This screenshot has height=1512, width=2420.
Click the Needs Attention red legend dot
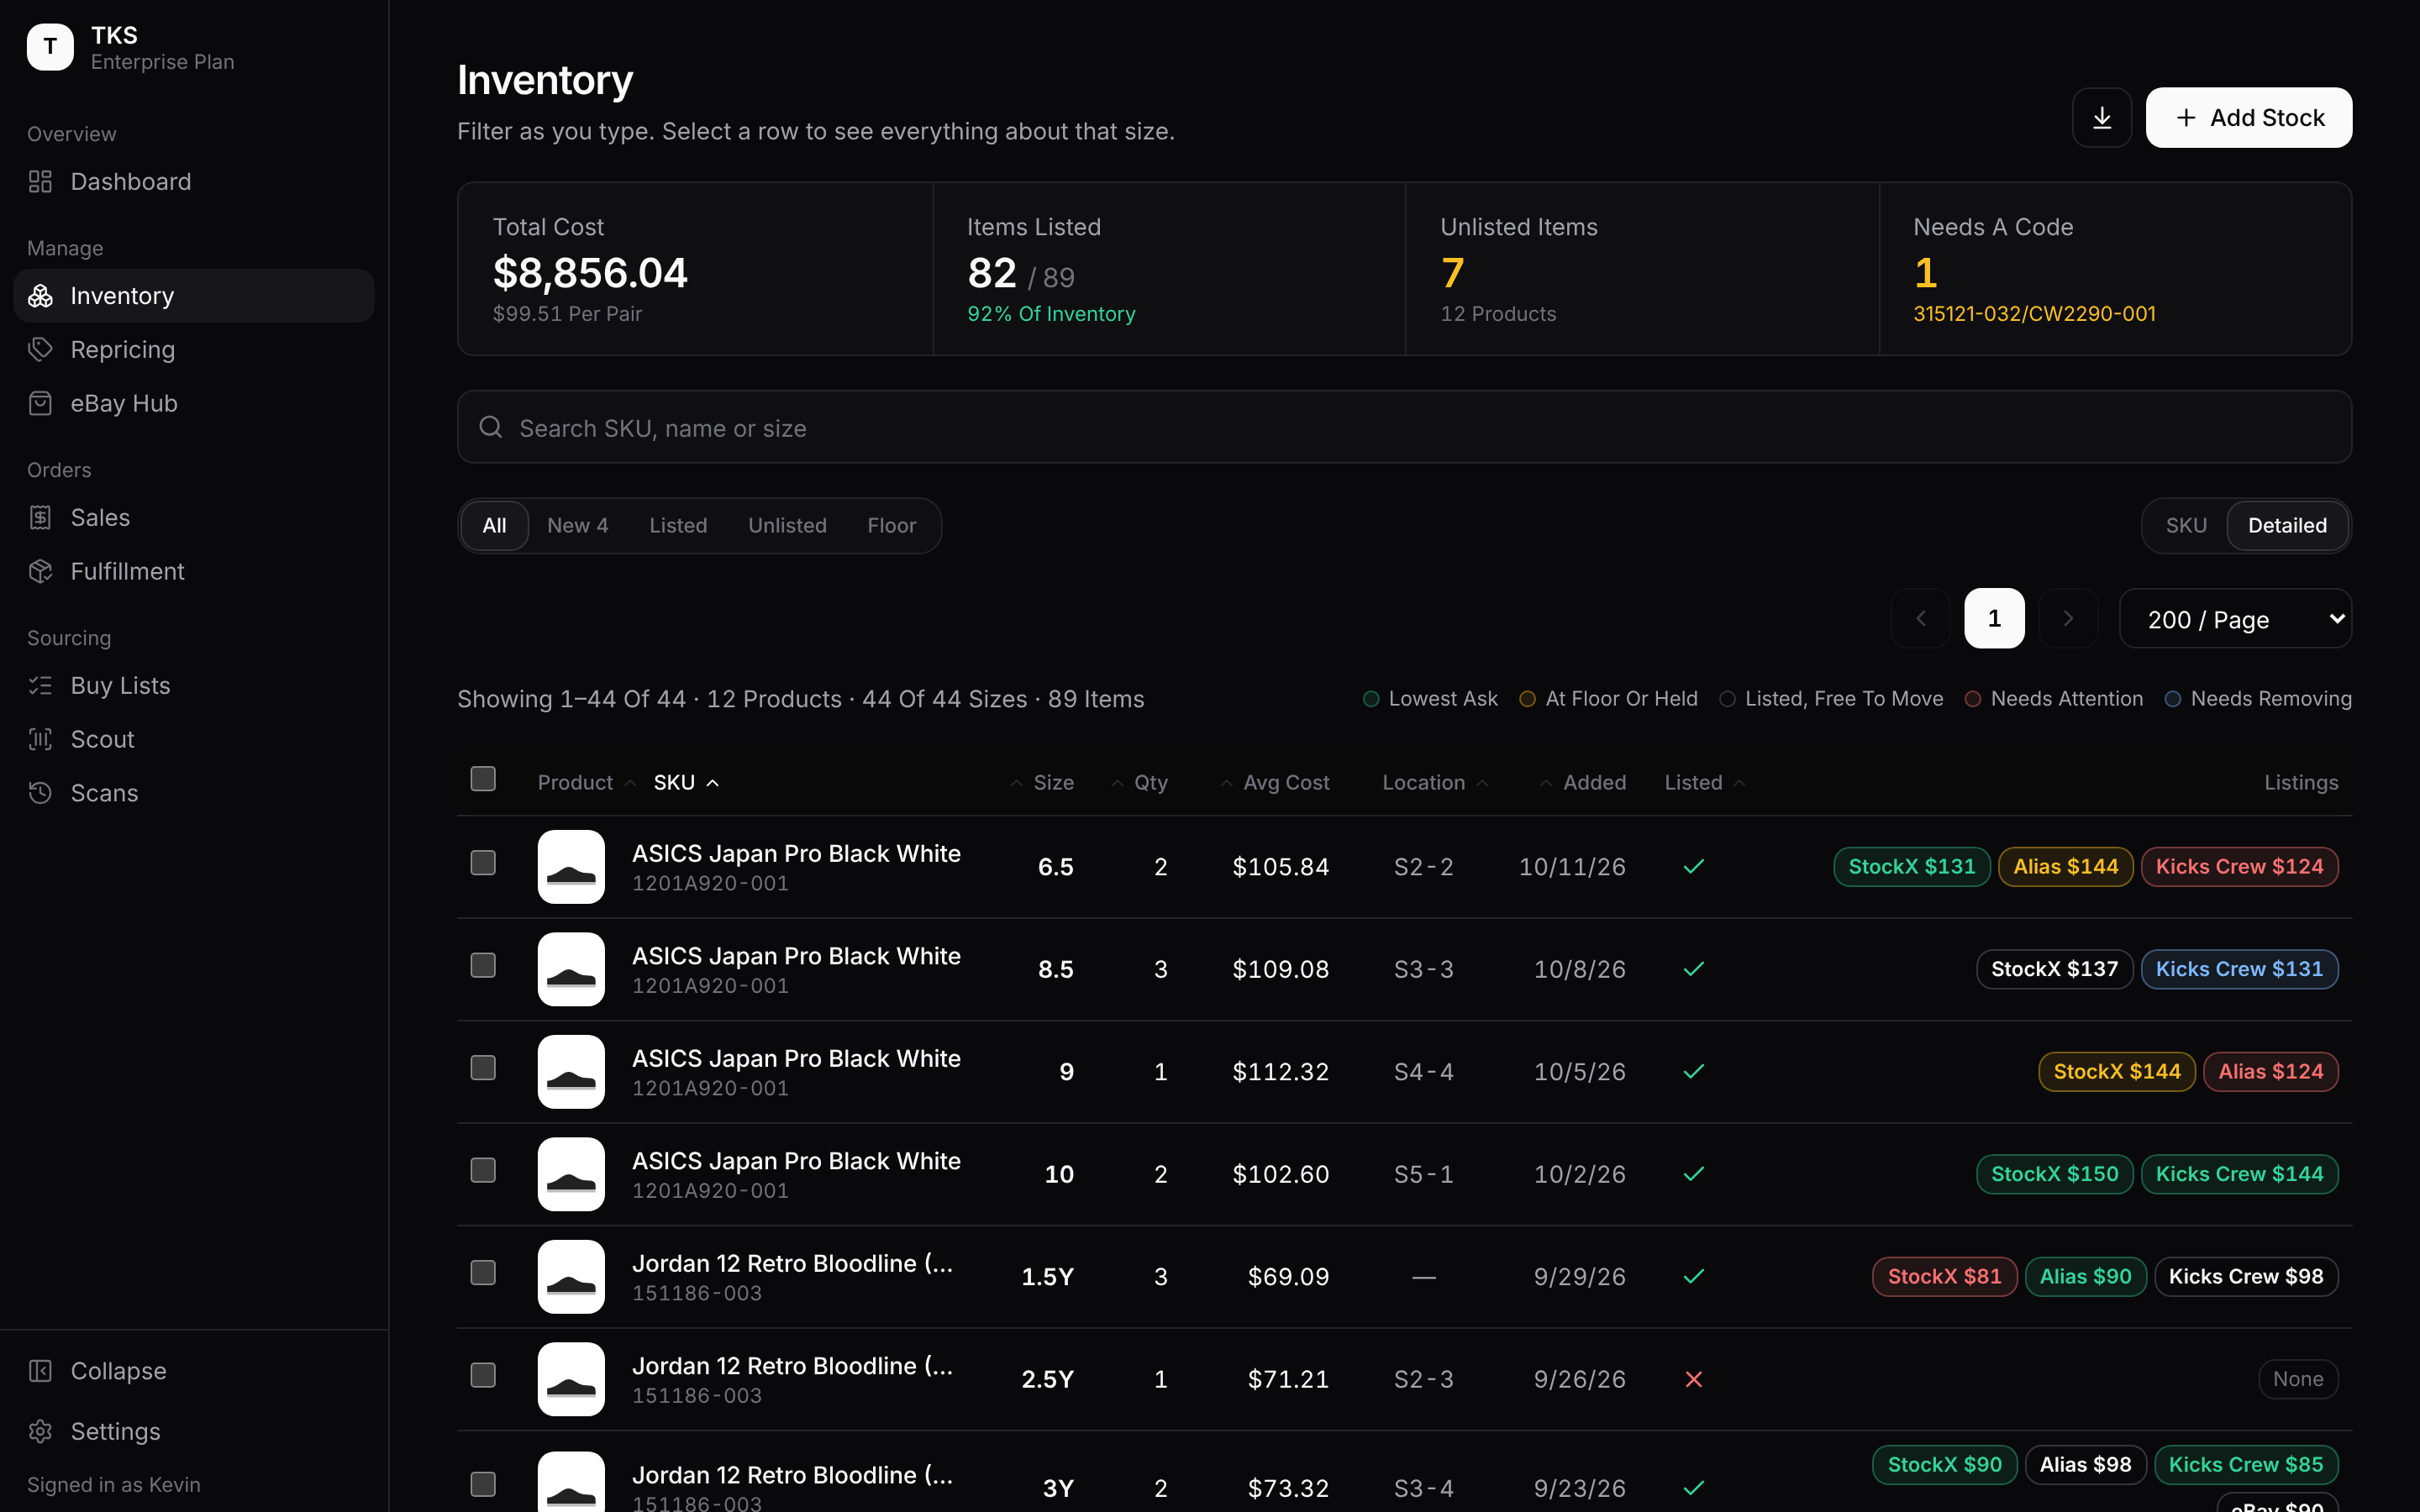click(x=1973, y=699)
